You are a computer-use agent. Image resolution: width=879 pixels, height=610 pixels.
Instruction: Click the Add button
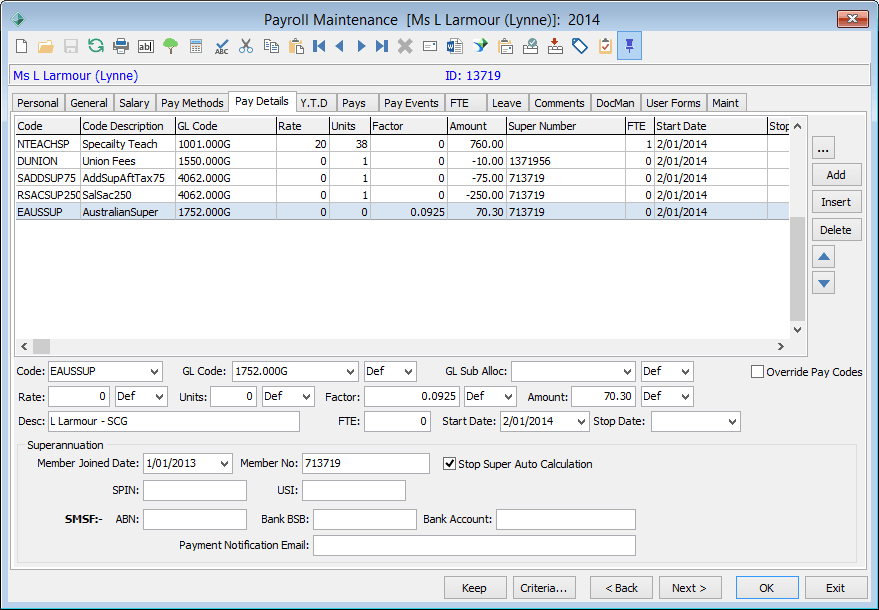click(x=836, y=175)
